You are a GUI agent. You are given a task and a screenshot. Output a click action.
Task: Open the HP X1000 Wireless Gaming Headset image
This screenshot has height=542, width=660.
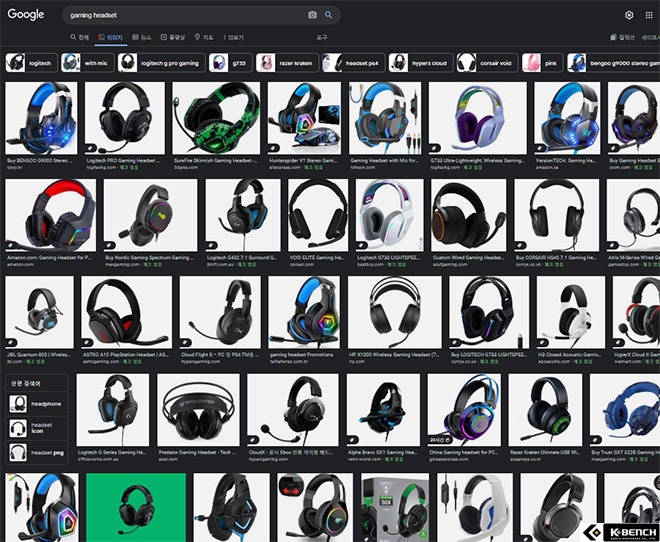pos(395,312)
